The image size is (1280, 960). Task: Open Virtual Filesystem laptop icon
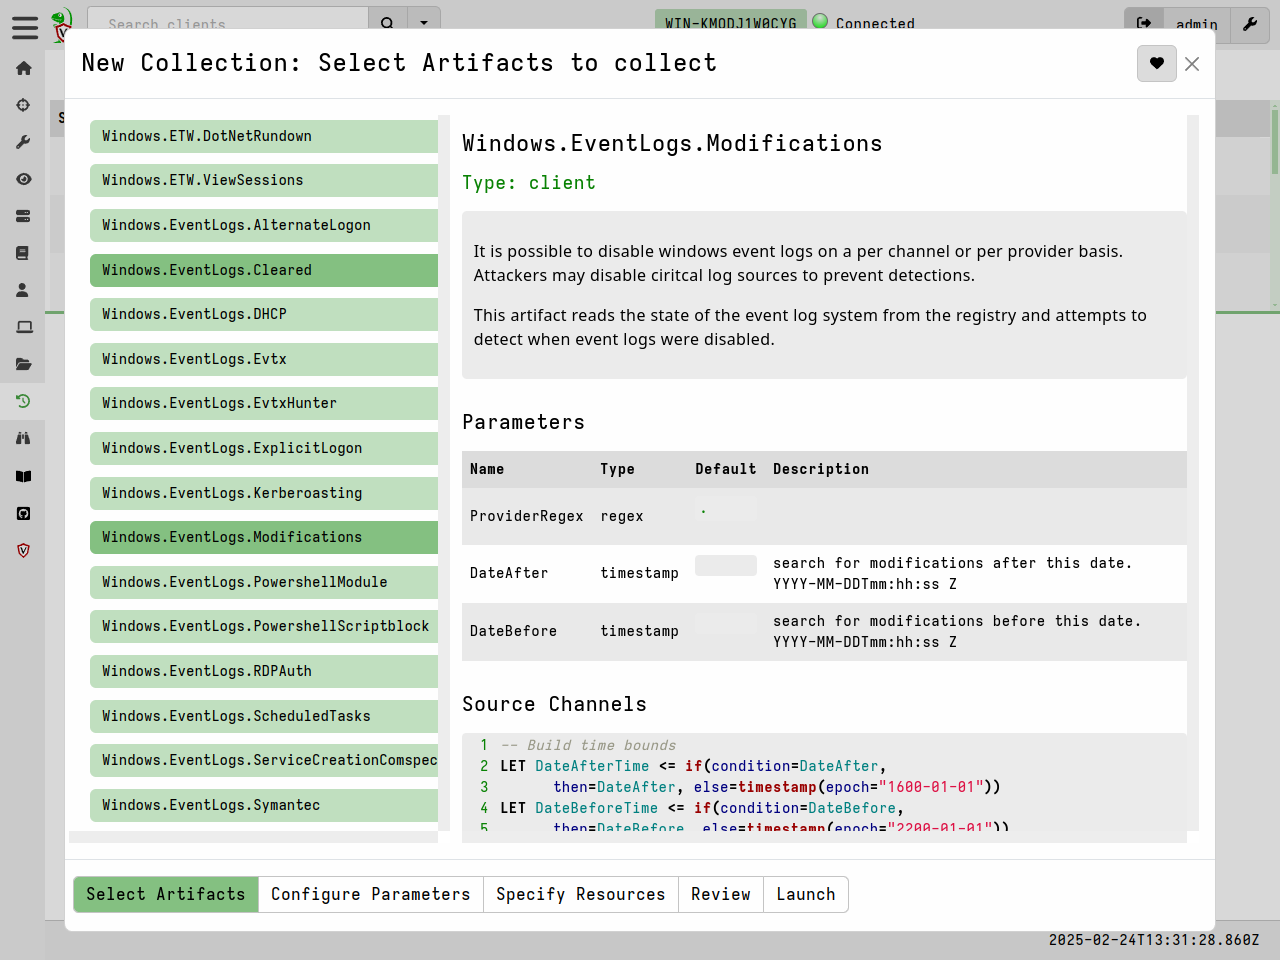point(23,327)
